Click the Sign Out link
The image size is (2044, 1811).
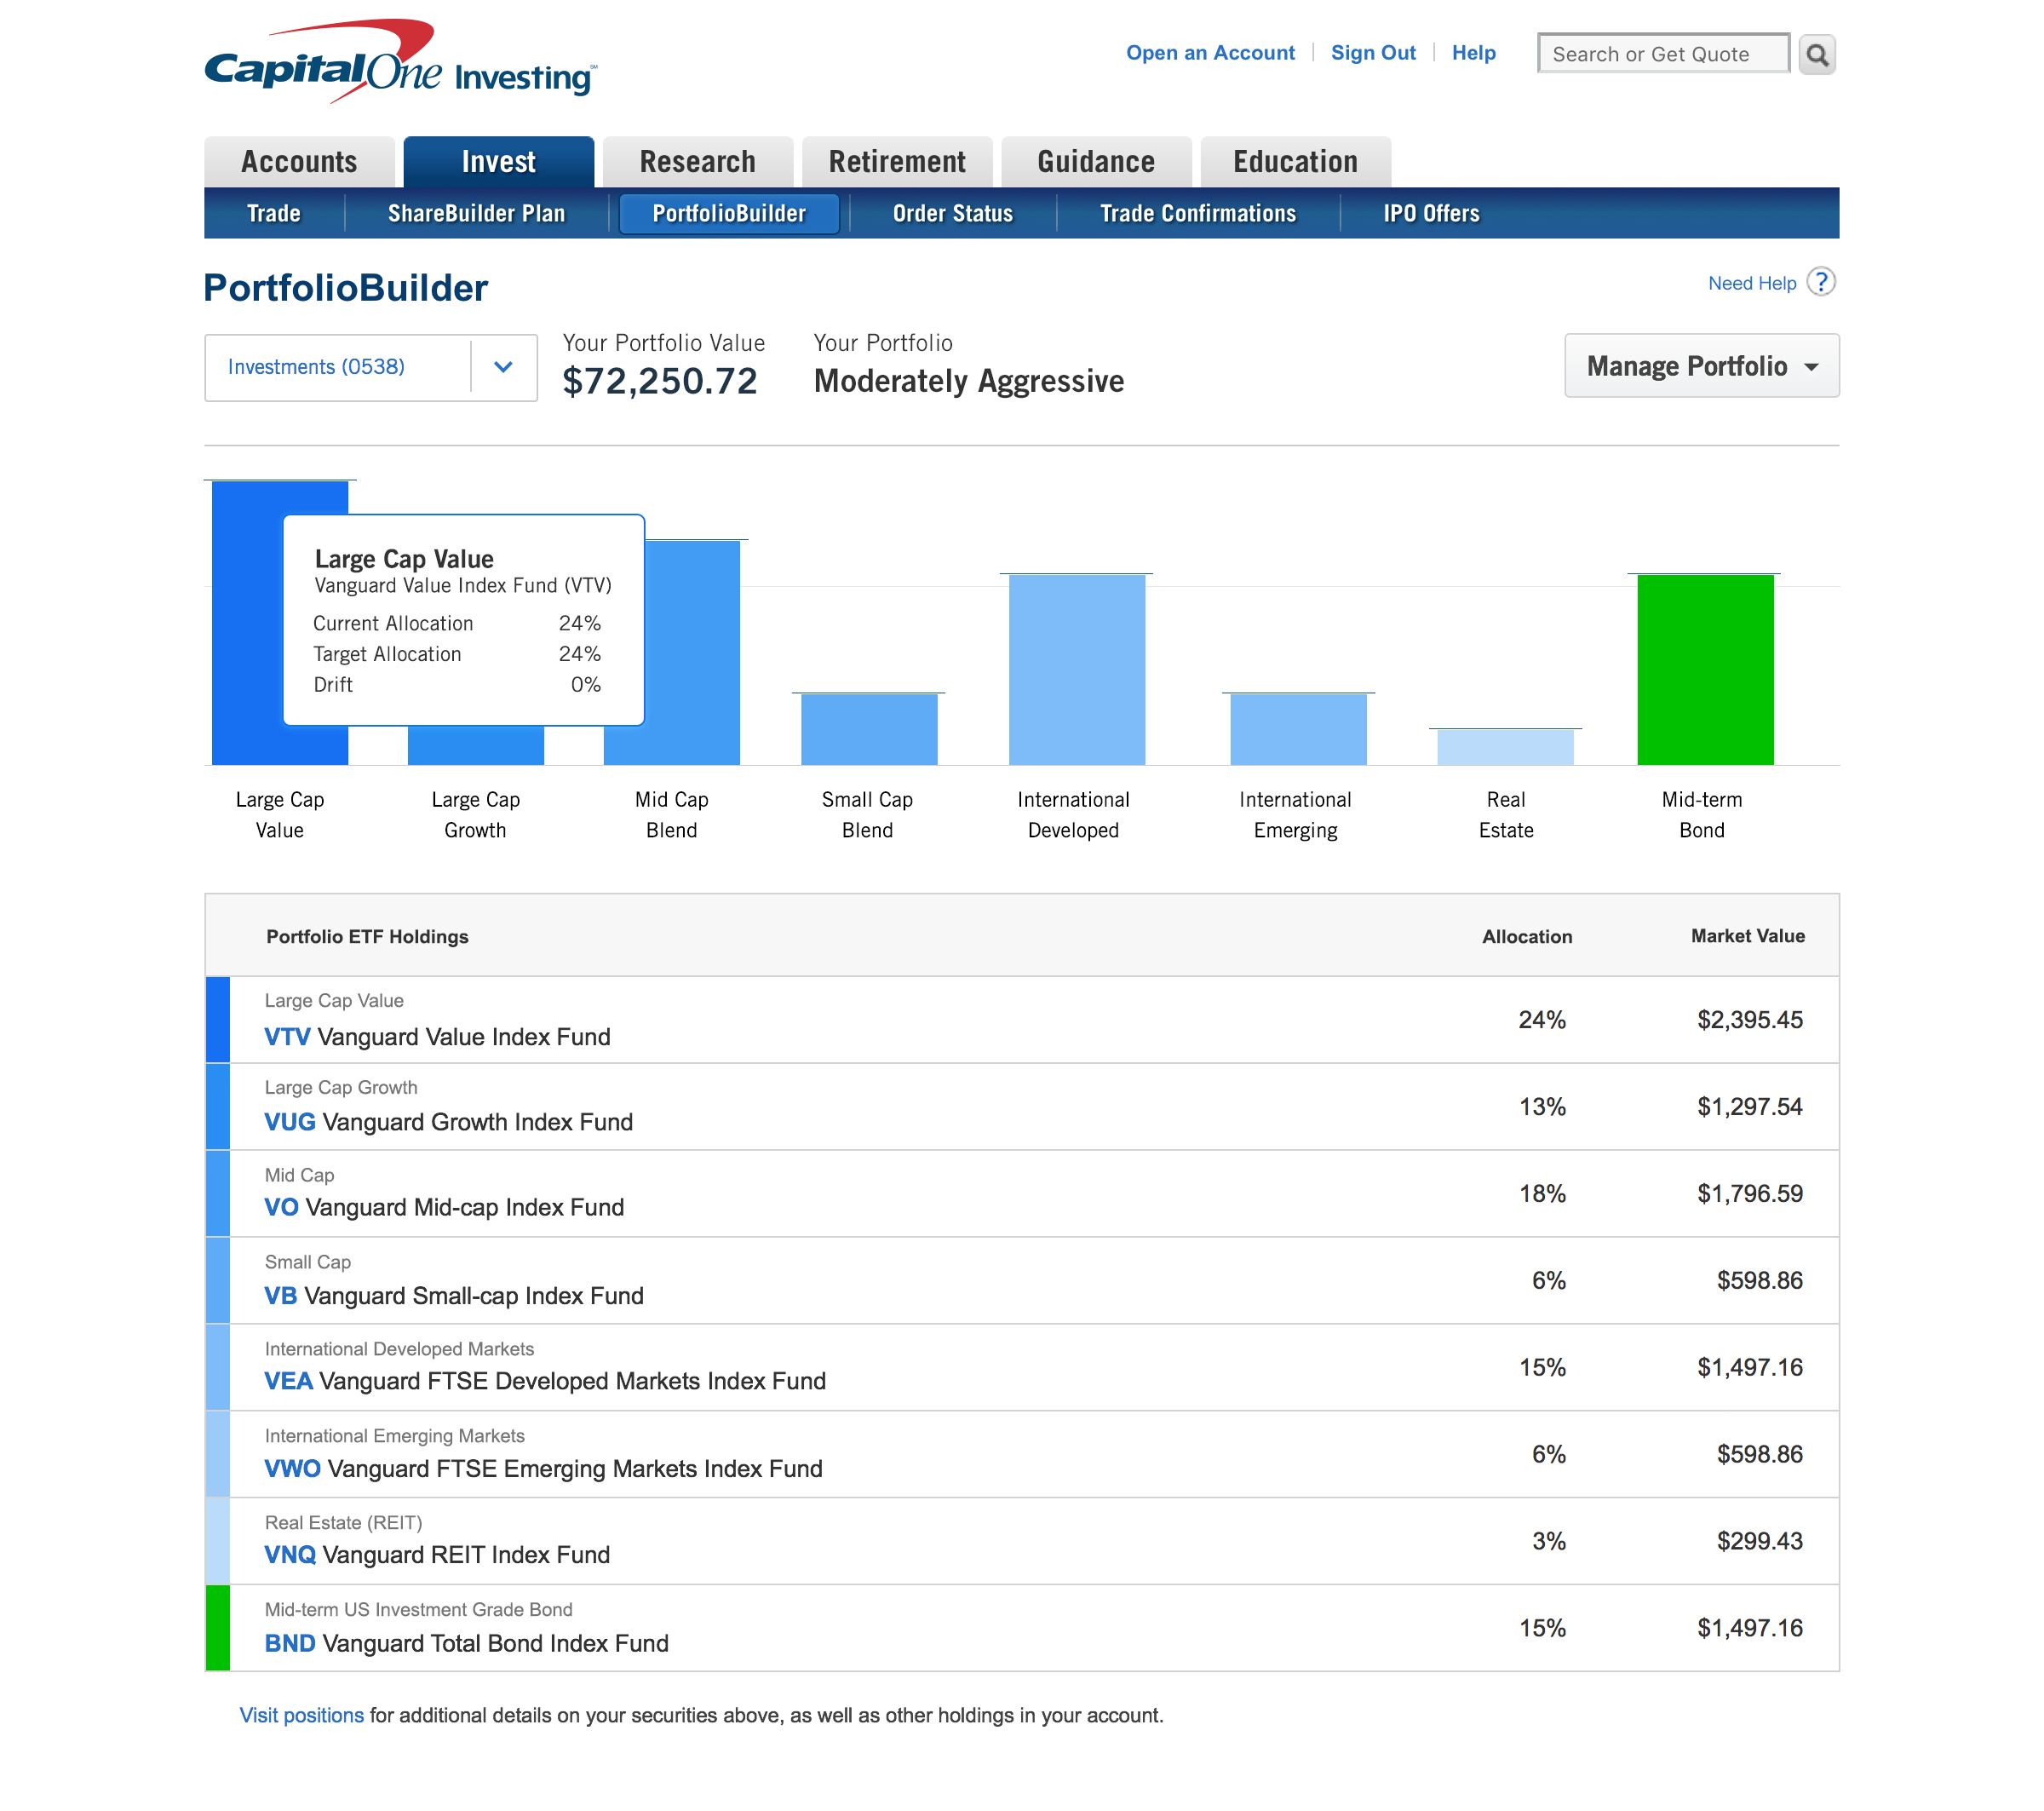[x=1372, y=53]
